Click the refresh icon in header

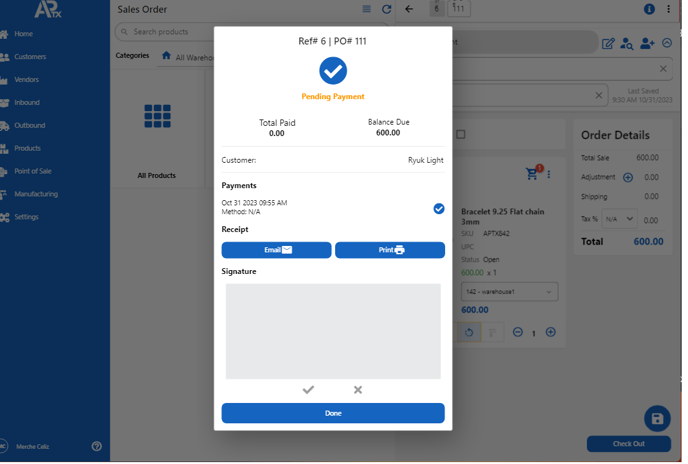tap(387, 9)
